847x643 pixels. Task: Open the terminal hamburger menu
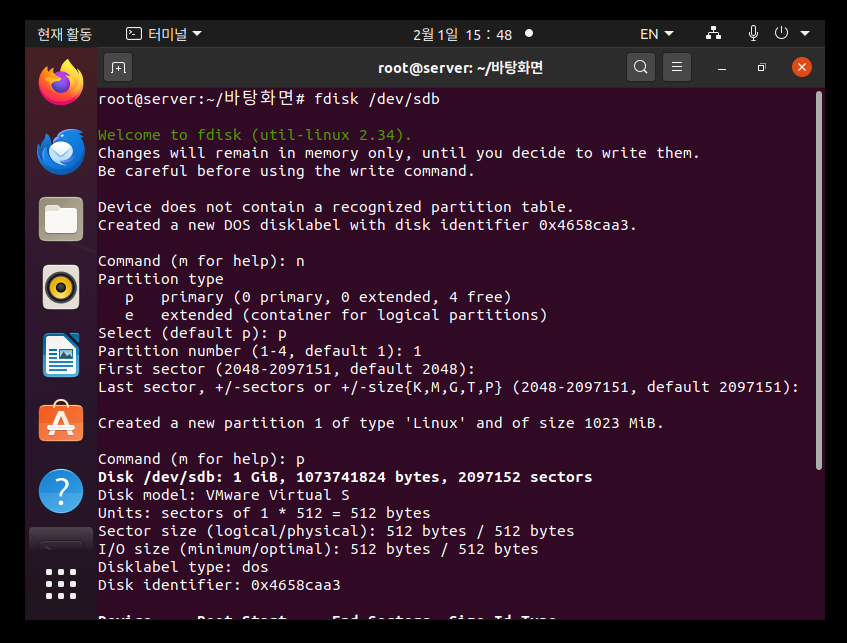click(x=677, y=67)
